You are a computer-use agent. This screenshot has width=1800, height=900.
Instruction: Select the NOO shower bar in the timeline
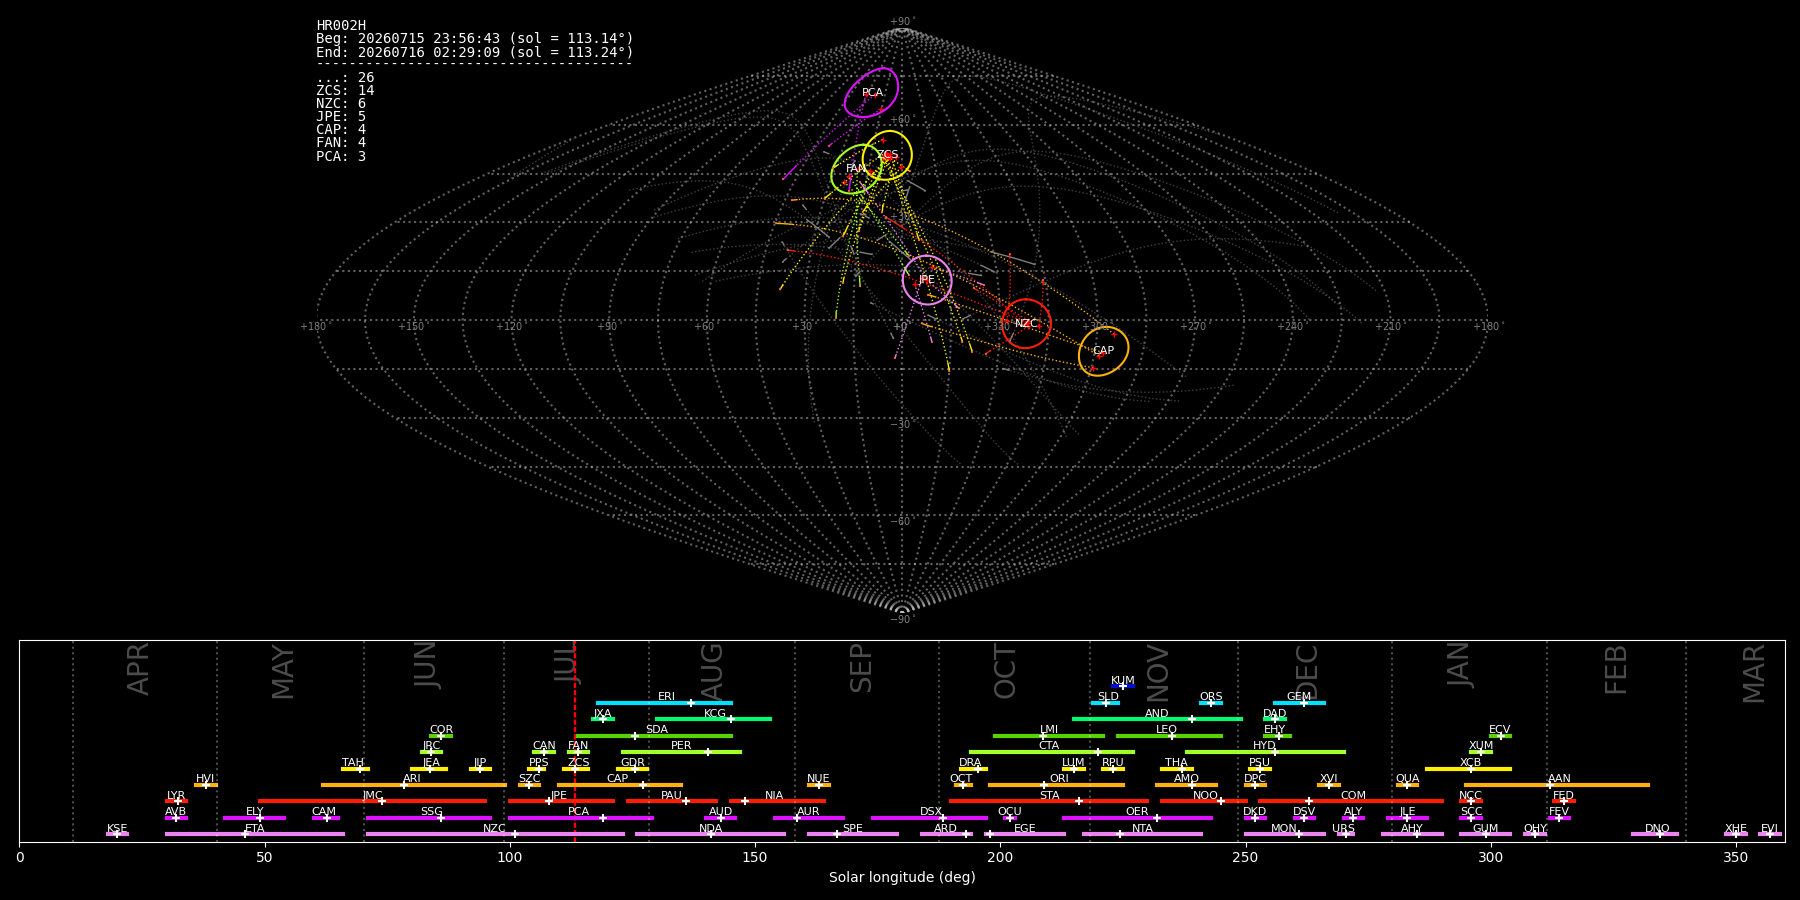click(1203, 801)
